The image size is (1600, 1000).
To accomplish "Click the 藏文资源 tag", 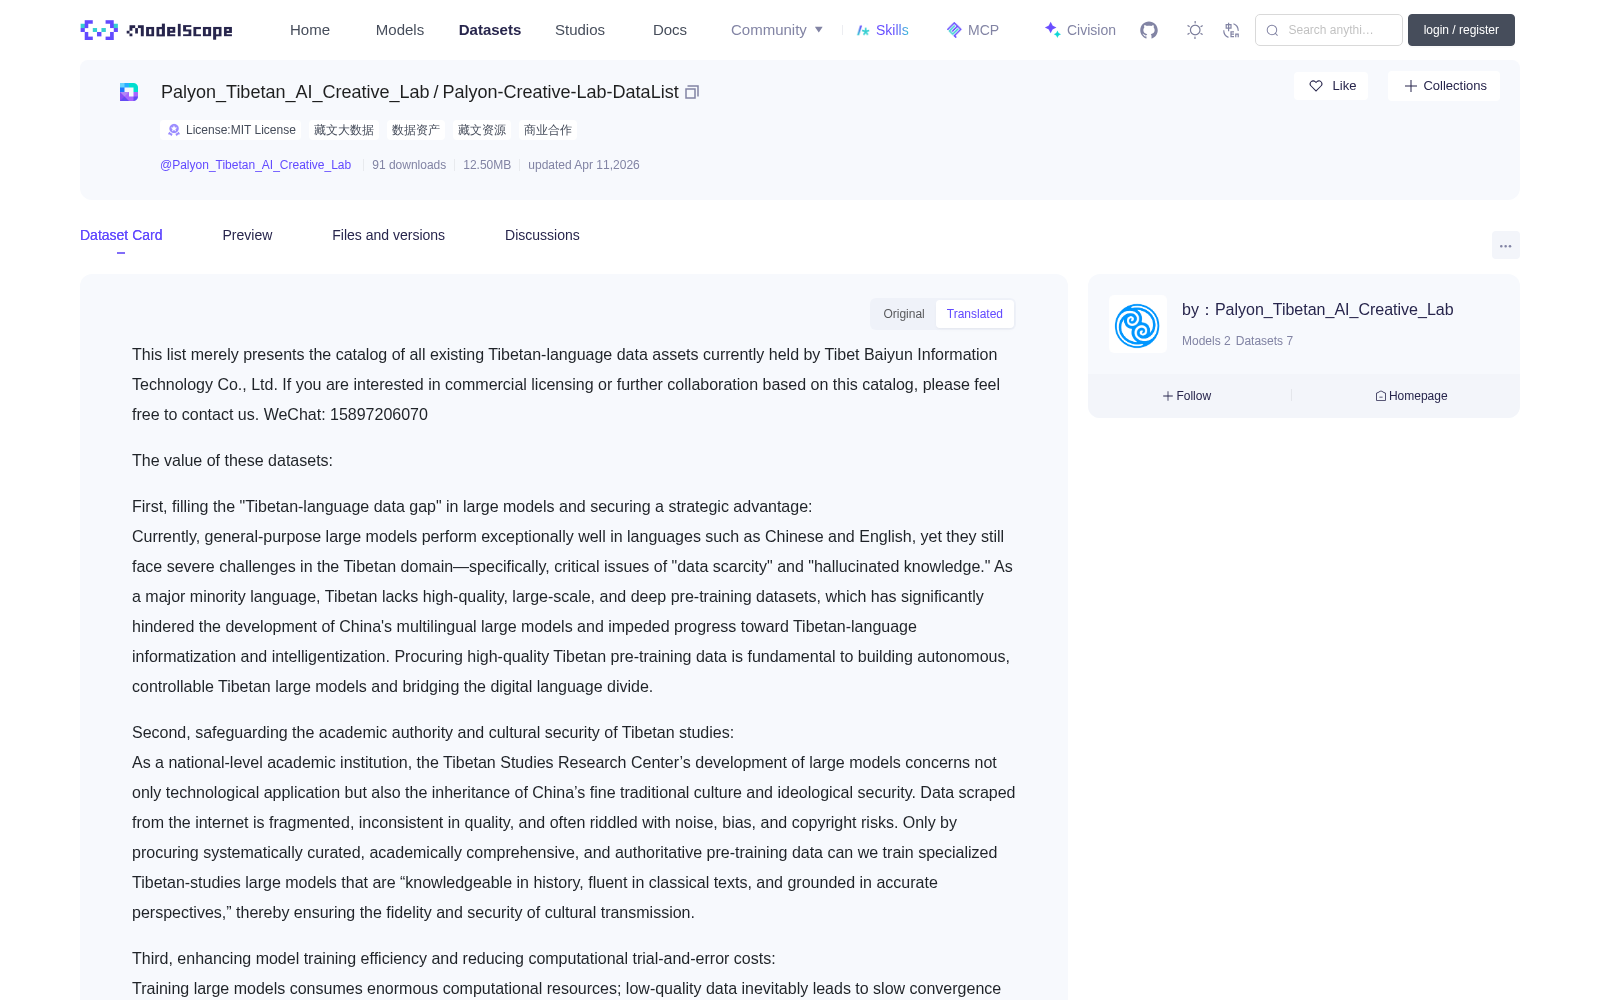I will coord(482,130).
